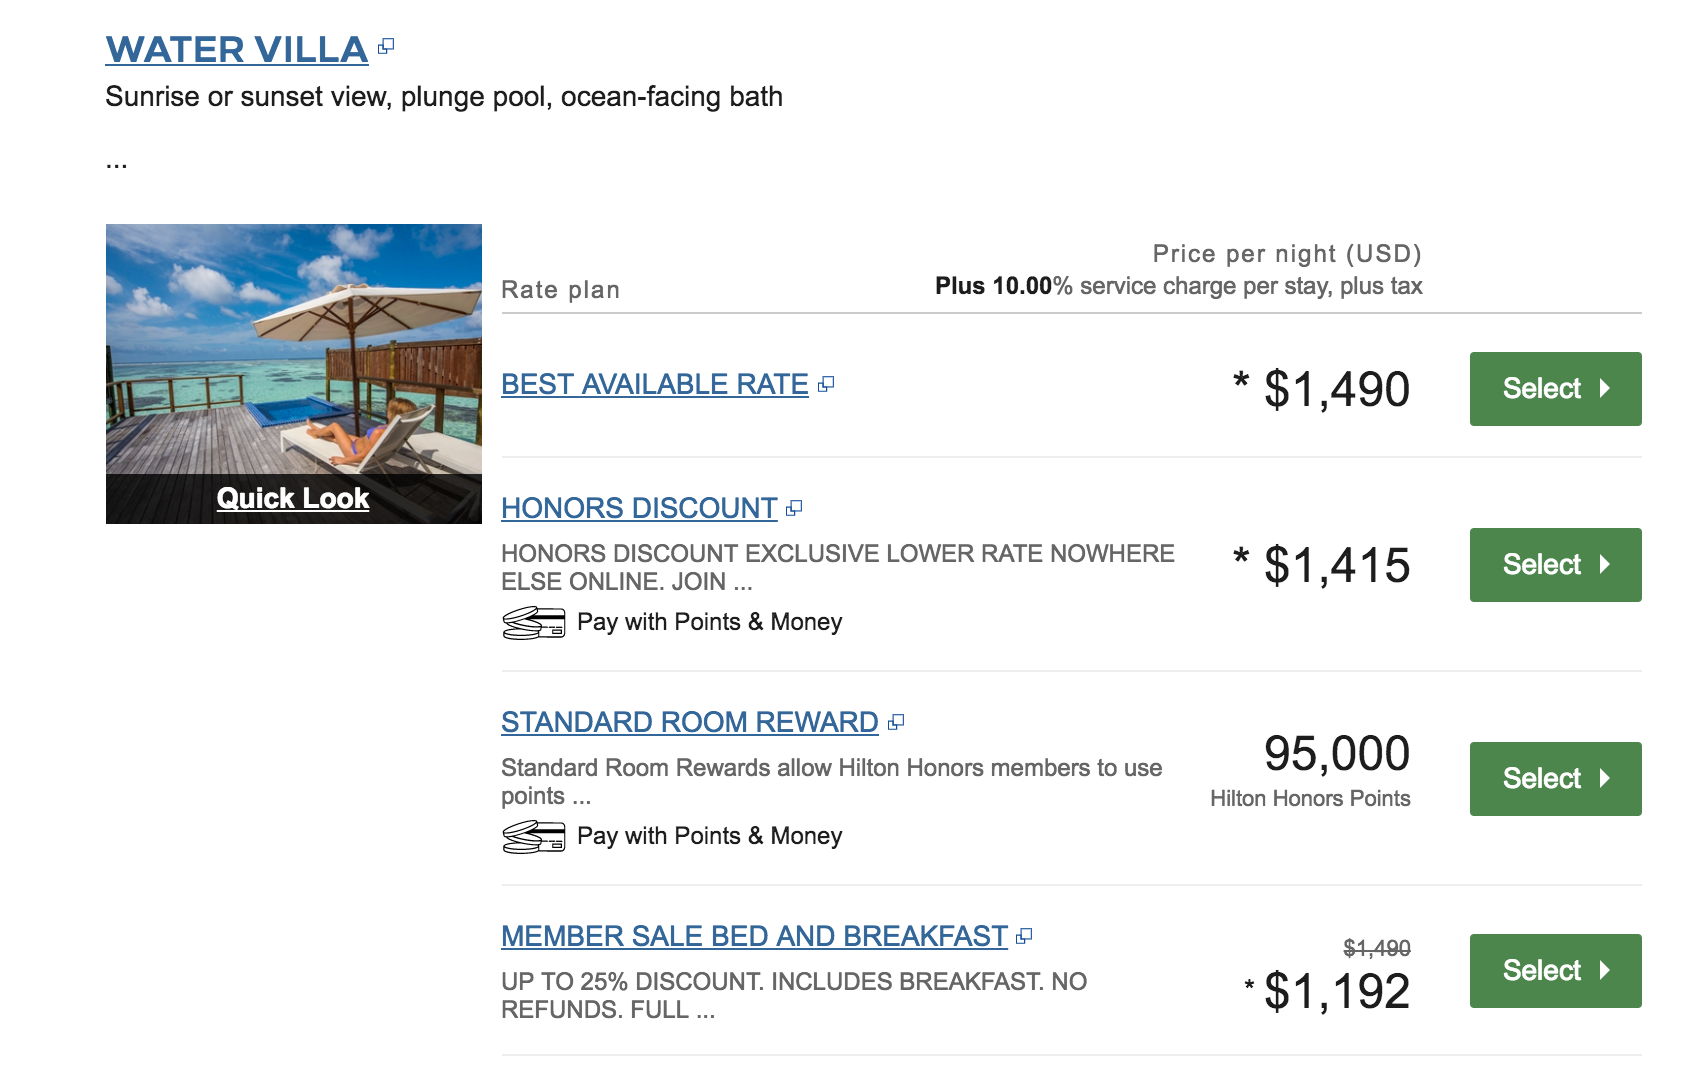Click Points & Money icon under Standard Room Reward
Screen dimensions: 1708x1078
click(533, 836)
